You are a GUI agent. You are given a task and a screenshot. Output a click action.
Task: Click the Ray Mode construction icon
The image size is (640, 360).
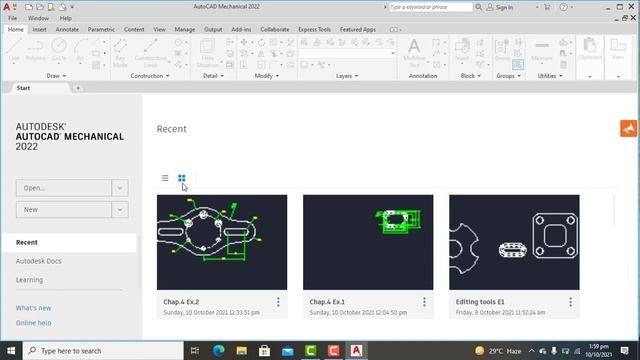pos(120,53)
